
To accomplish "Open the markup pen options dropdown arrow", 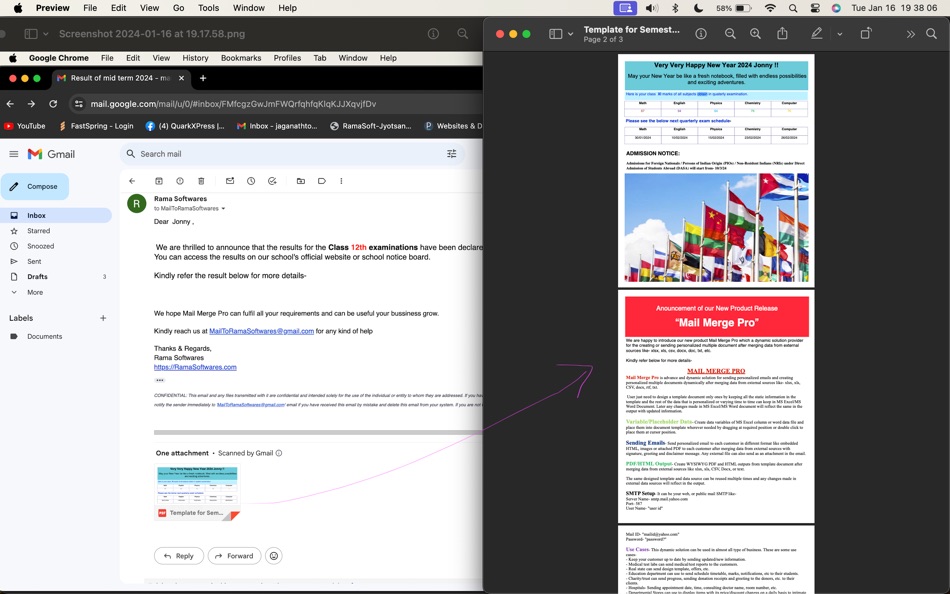I will tap(840, 35).
